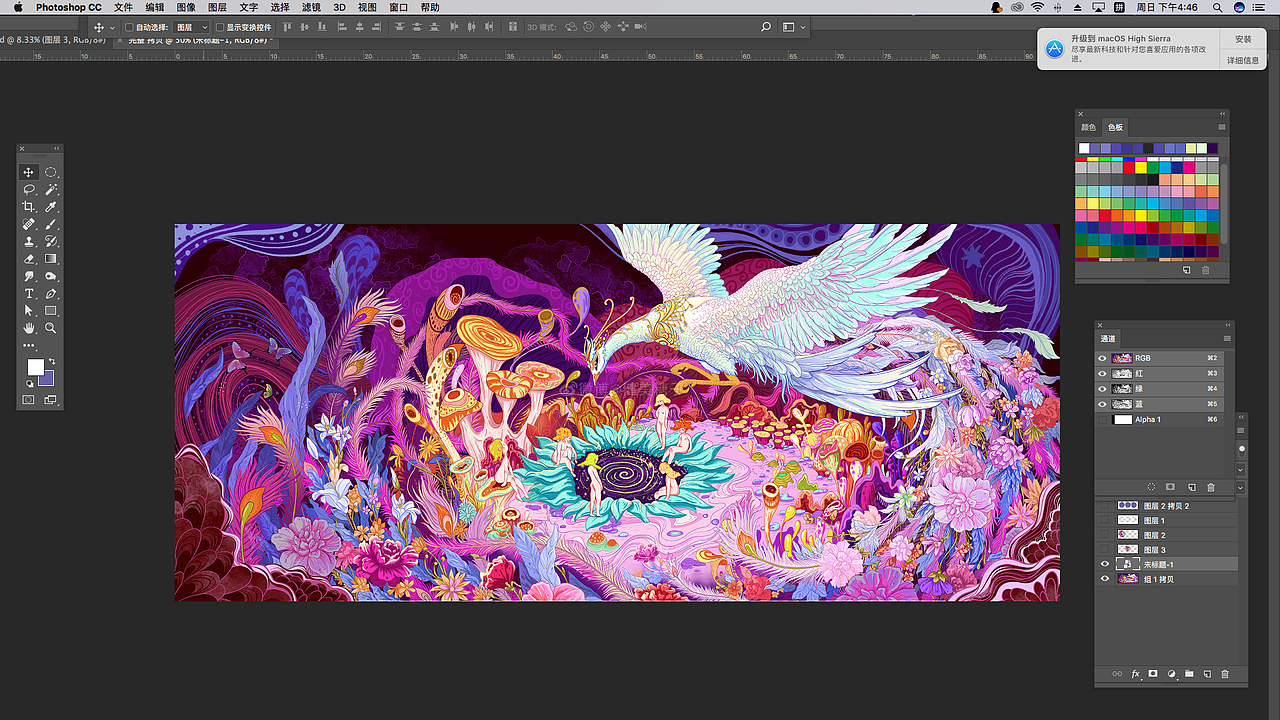Open the workspace switcher dropdown
The image size is (1280, 720).
pyautogui.click(x=793, y=27)
